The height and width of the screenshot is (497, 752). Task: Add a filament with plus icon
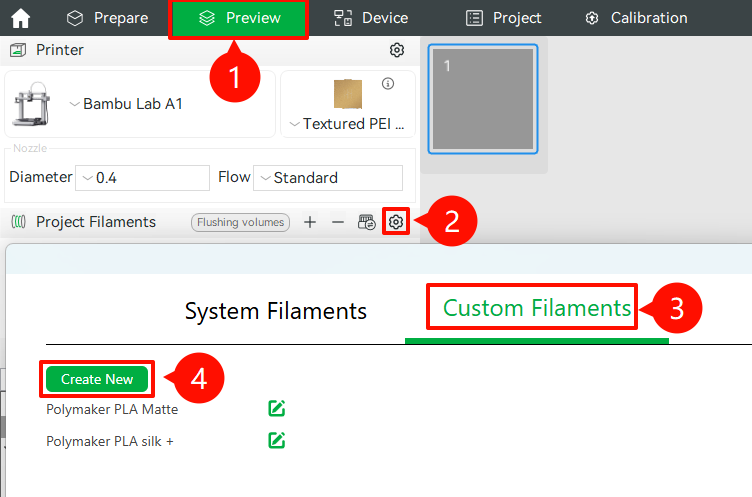coord(310,222)
